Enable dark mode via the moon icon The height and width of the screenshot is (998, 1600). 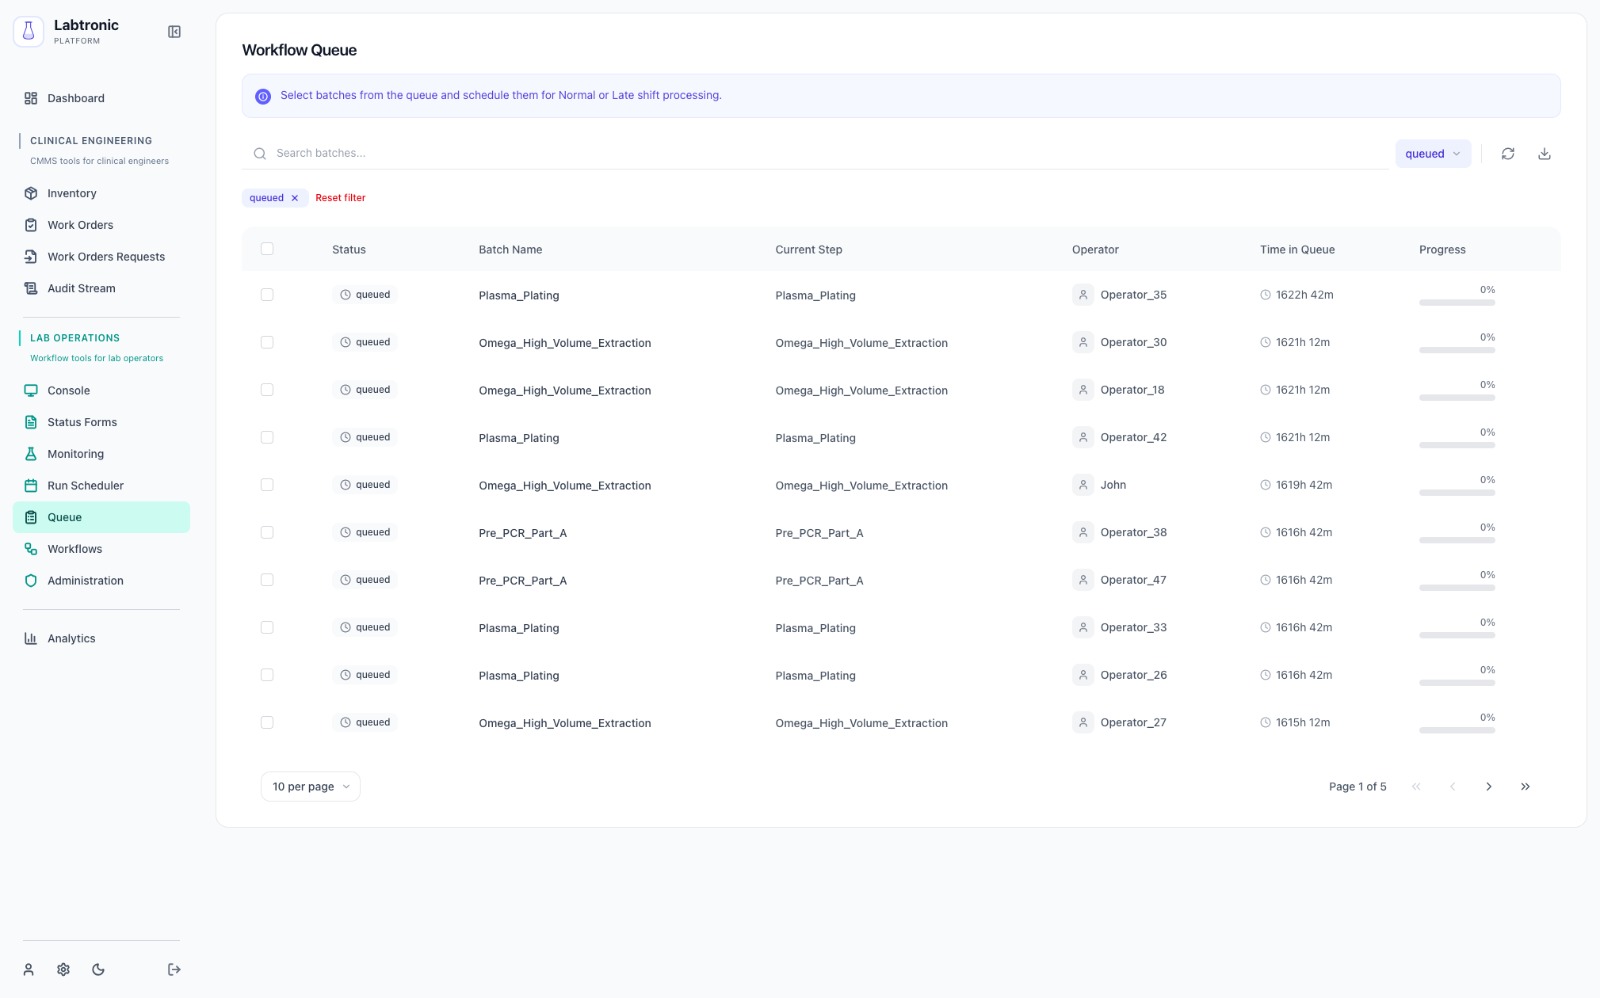[97, 969]
